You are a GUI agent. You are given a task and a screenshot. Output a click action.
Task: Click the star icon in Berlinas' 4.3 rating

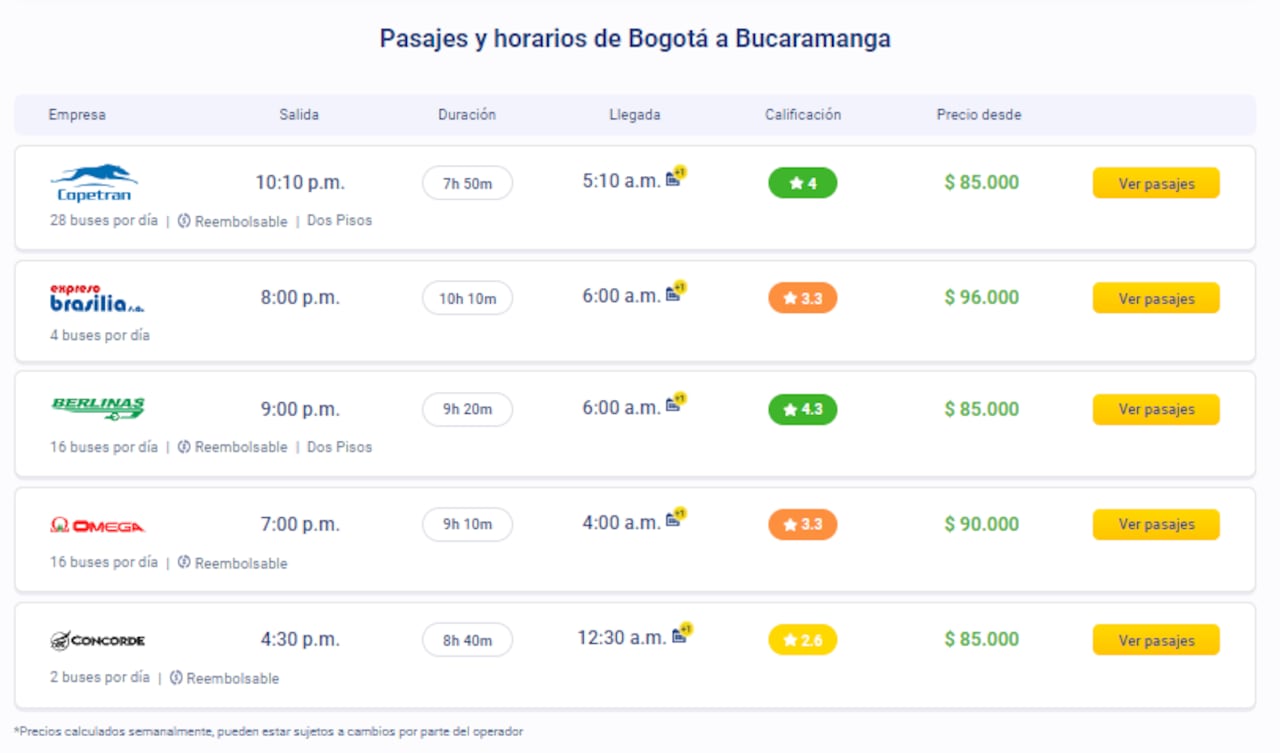(789, 409)
